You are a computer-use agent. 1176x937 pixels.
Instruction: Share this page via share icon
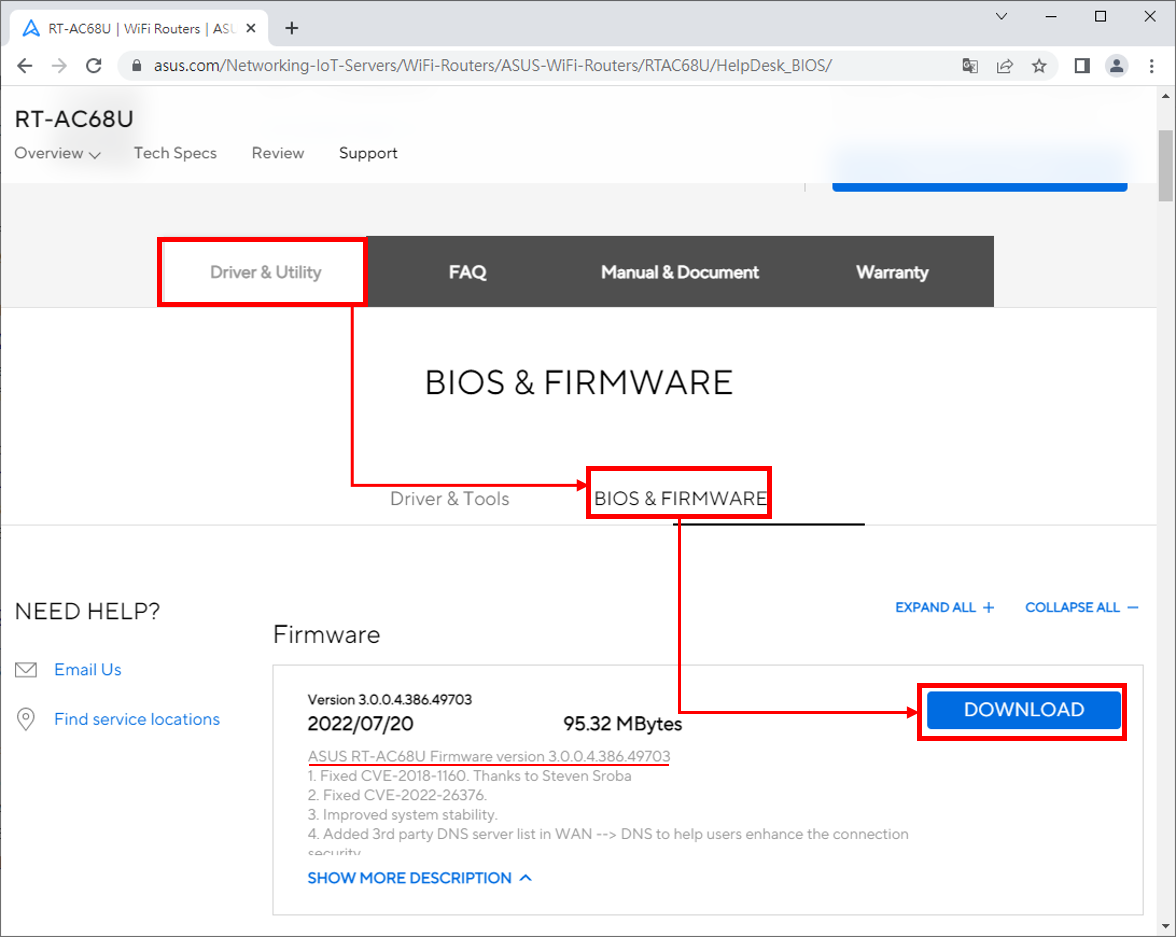coord(1004,66)
